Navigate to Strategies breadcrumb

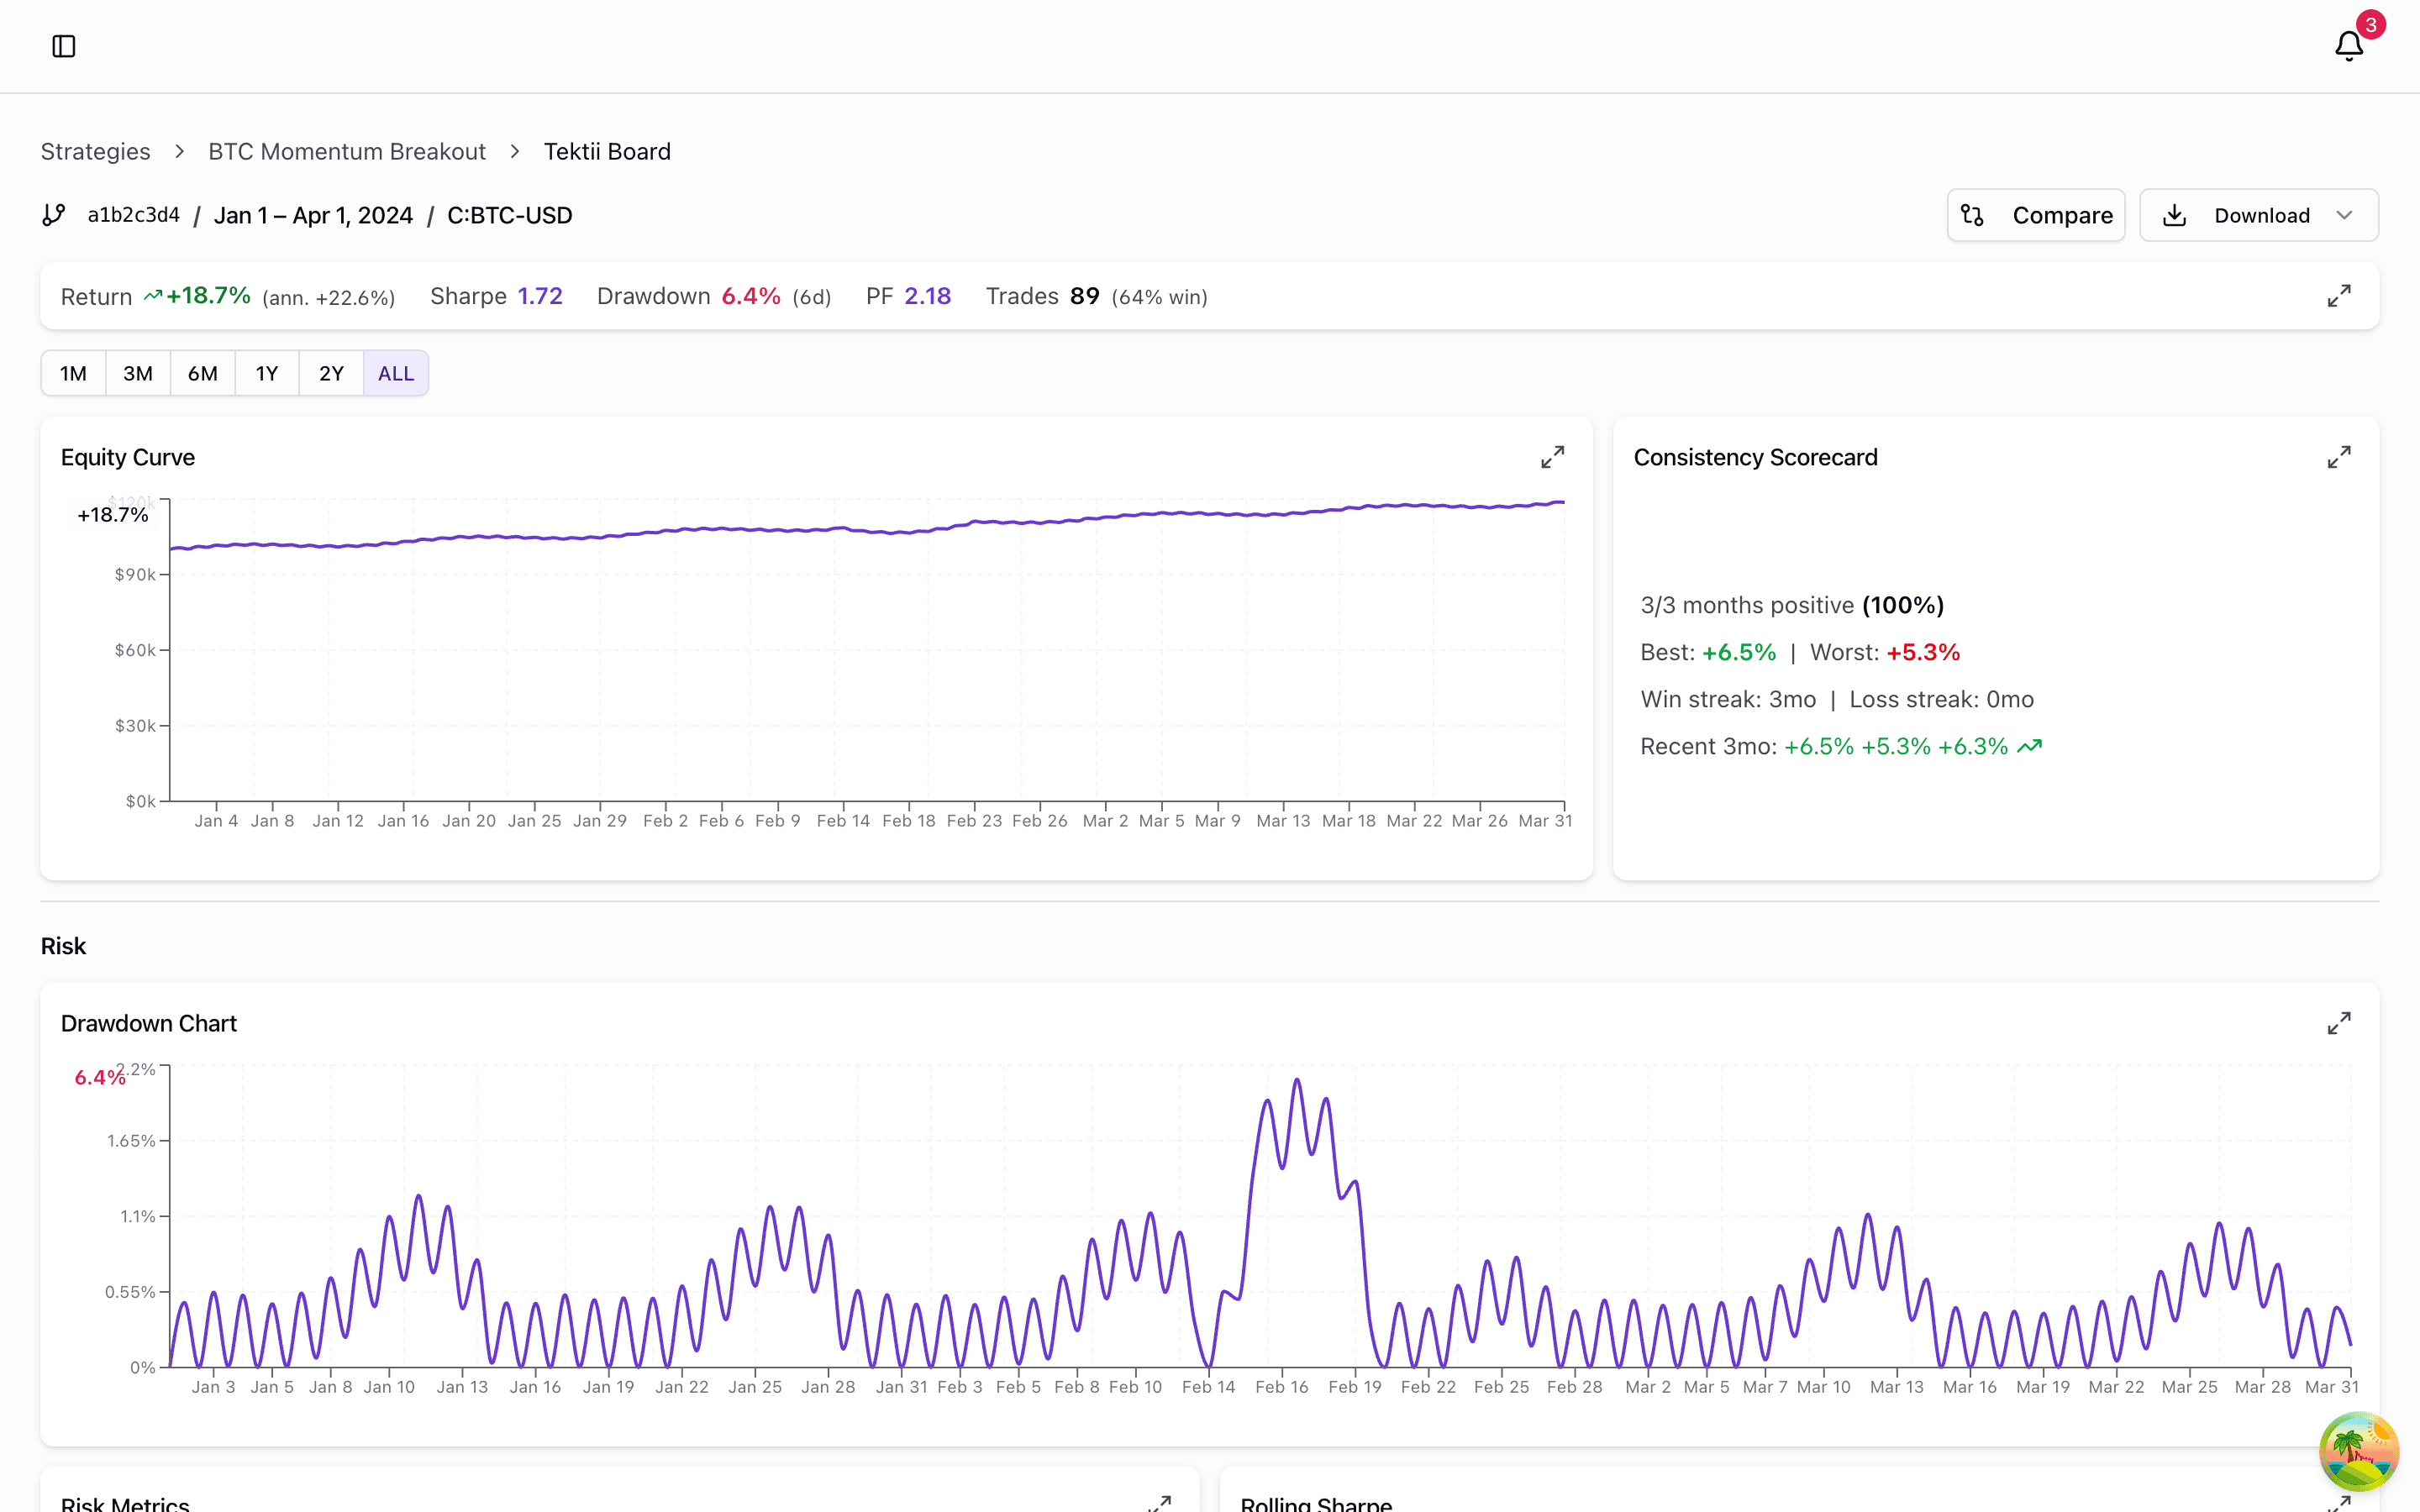95,151
